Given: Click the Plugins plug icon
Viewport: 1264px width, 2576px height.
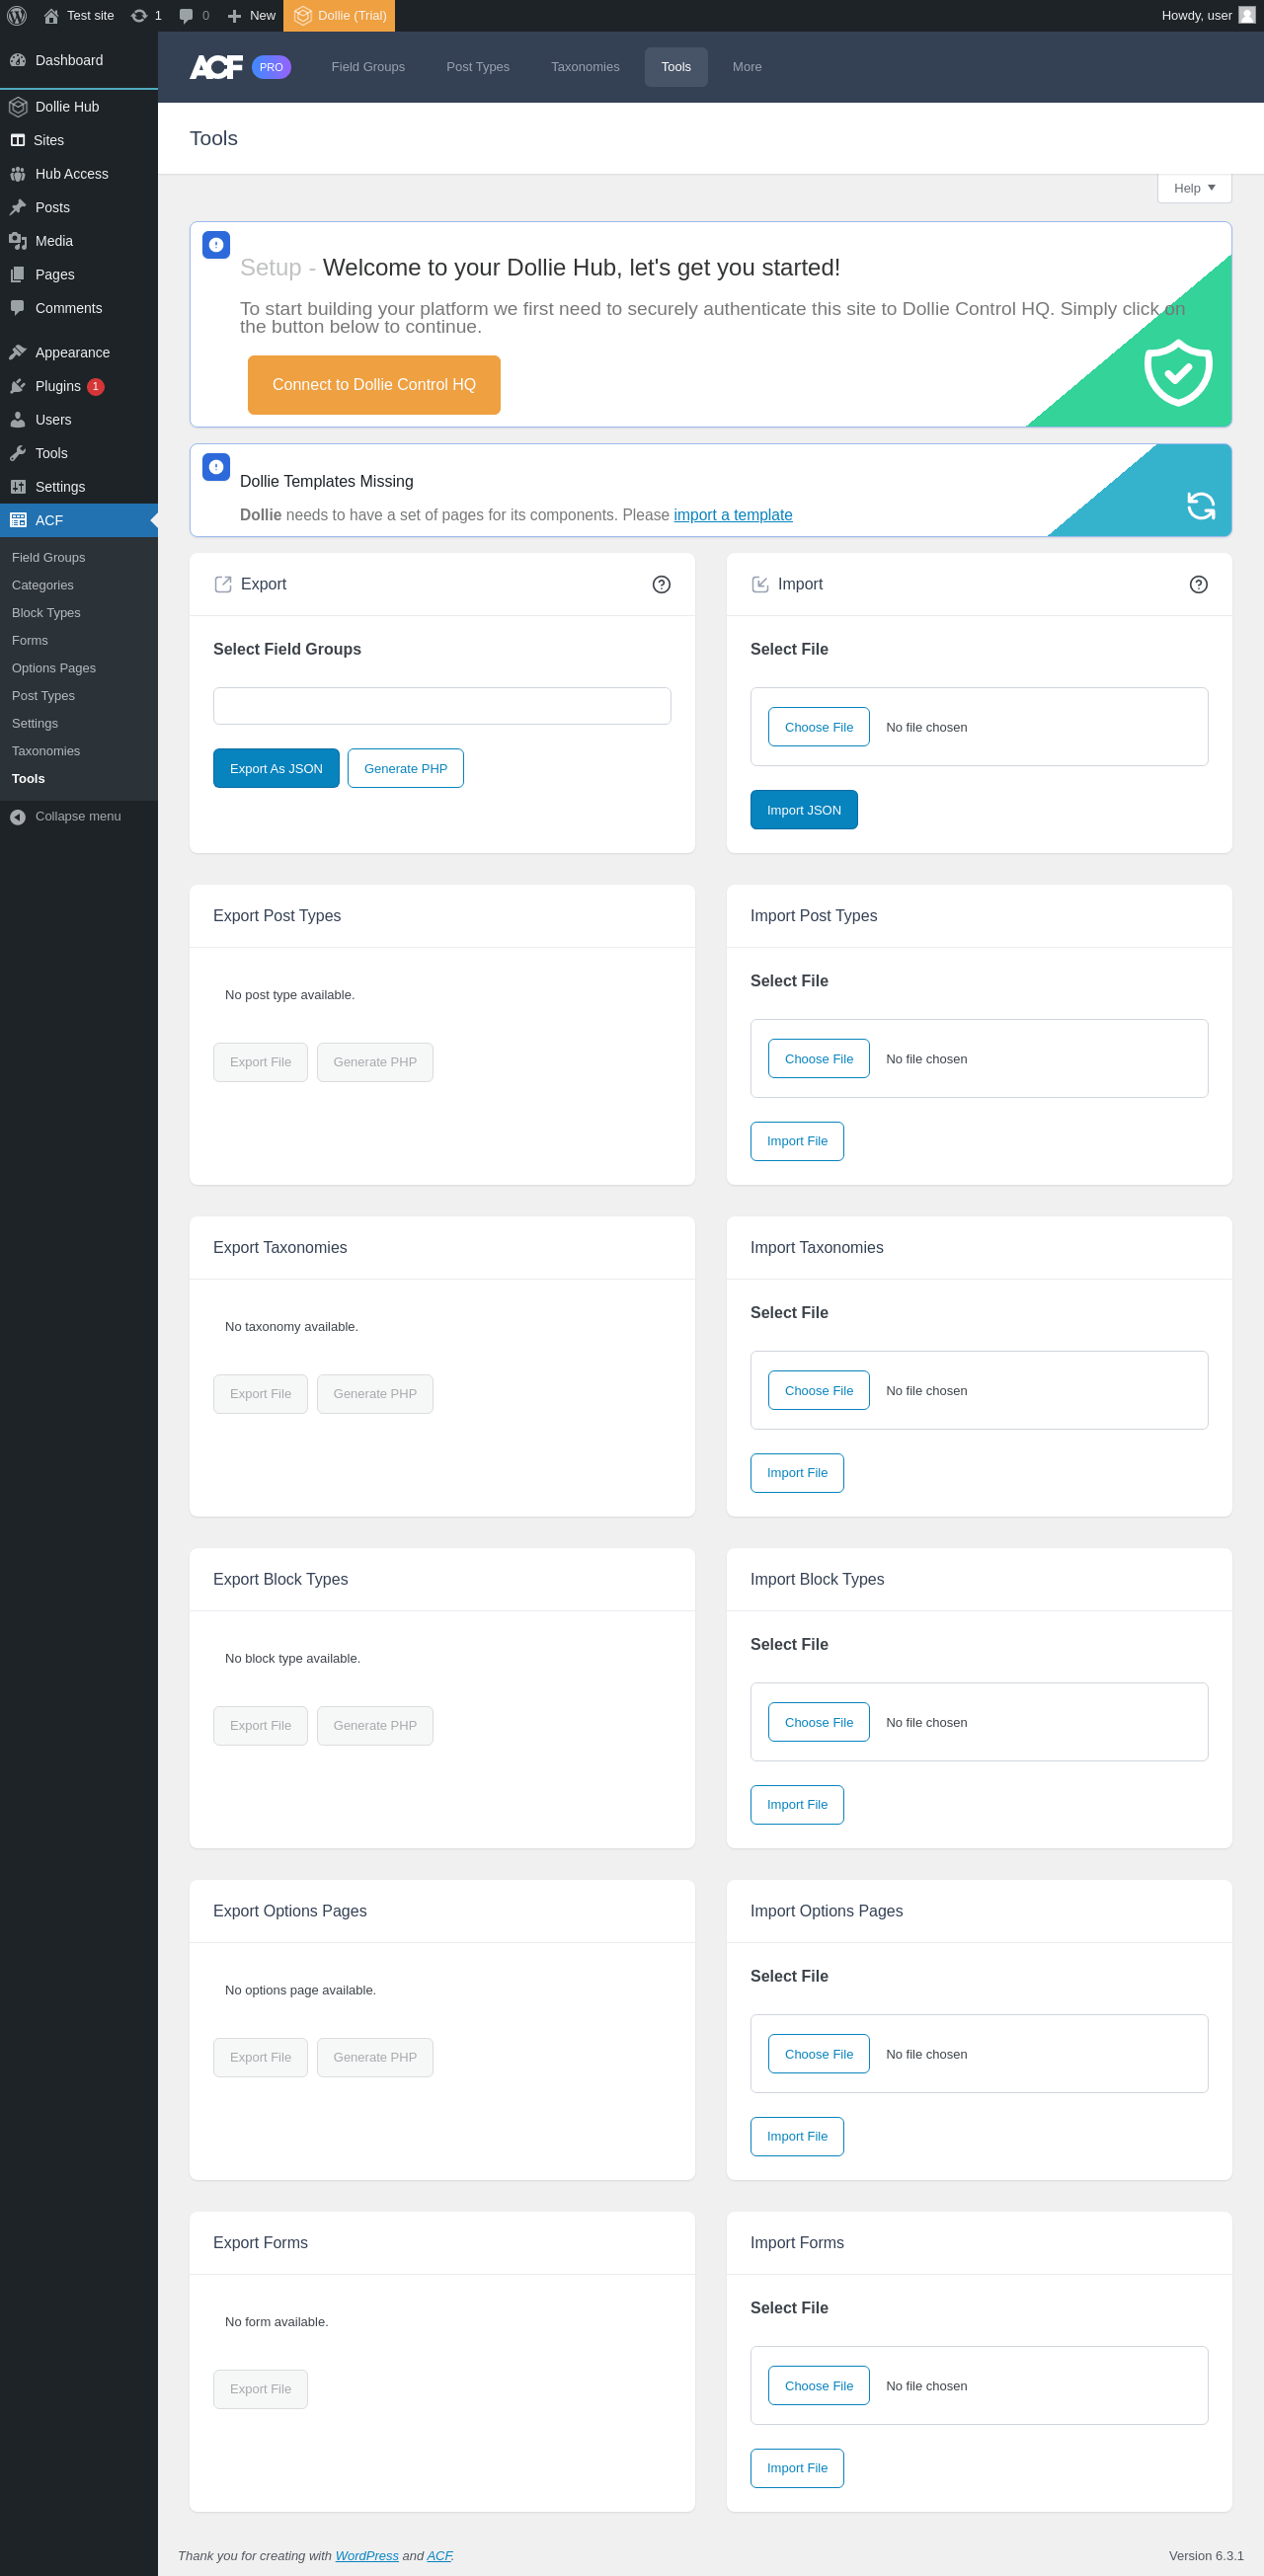Looking at the screenshot, I should (x=18, y=386).
